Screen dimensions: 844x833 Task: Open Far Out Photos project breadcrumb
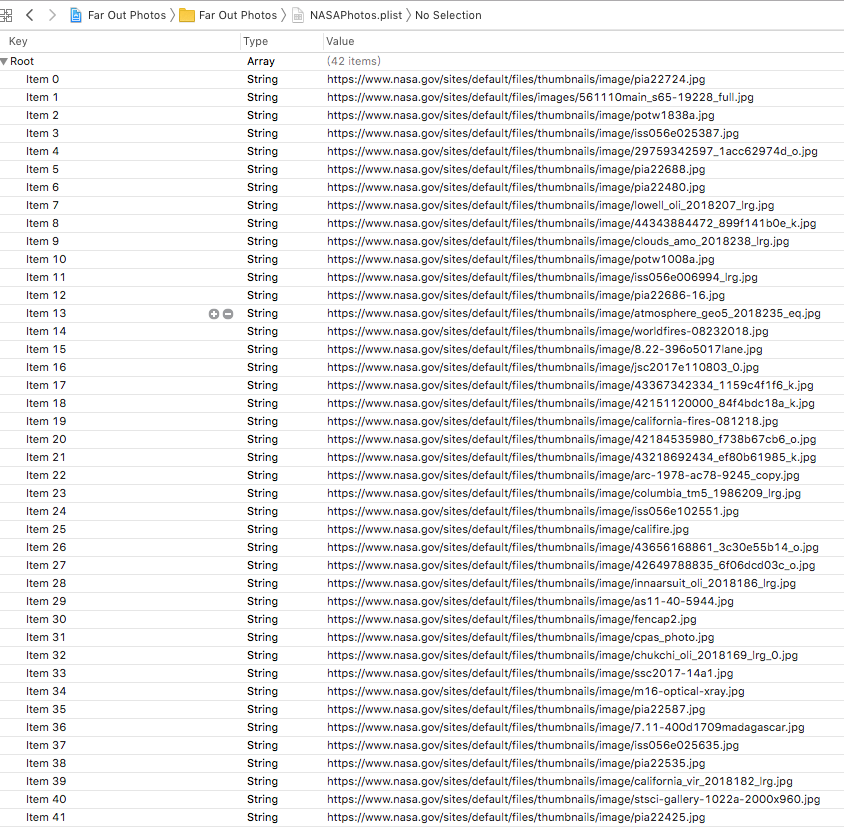[x=126, y=15]
